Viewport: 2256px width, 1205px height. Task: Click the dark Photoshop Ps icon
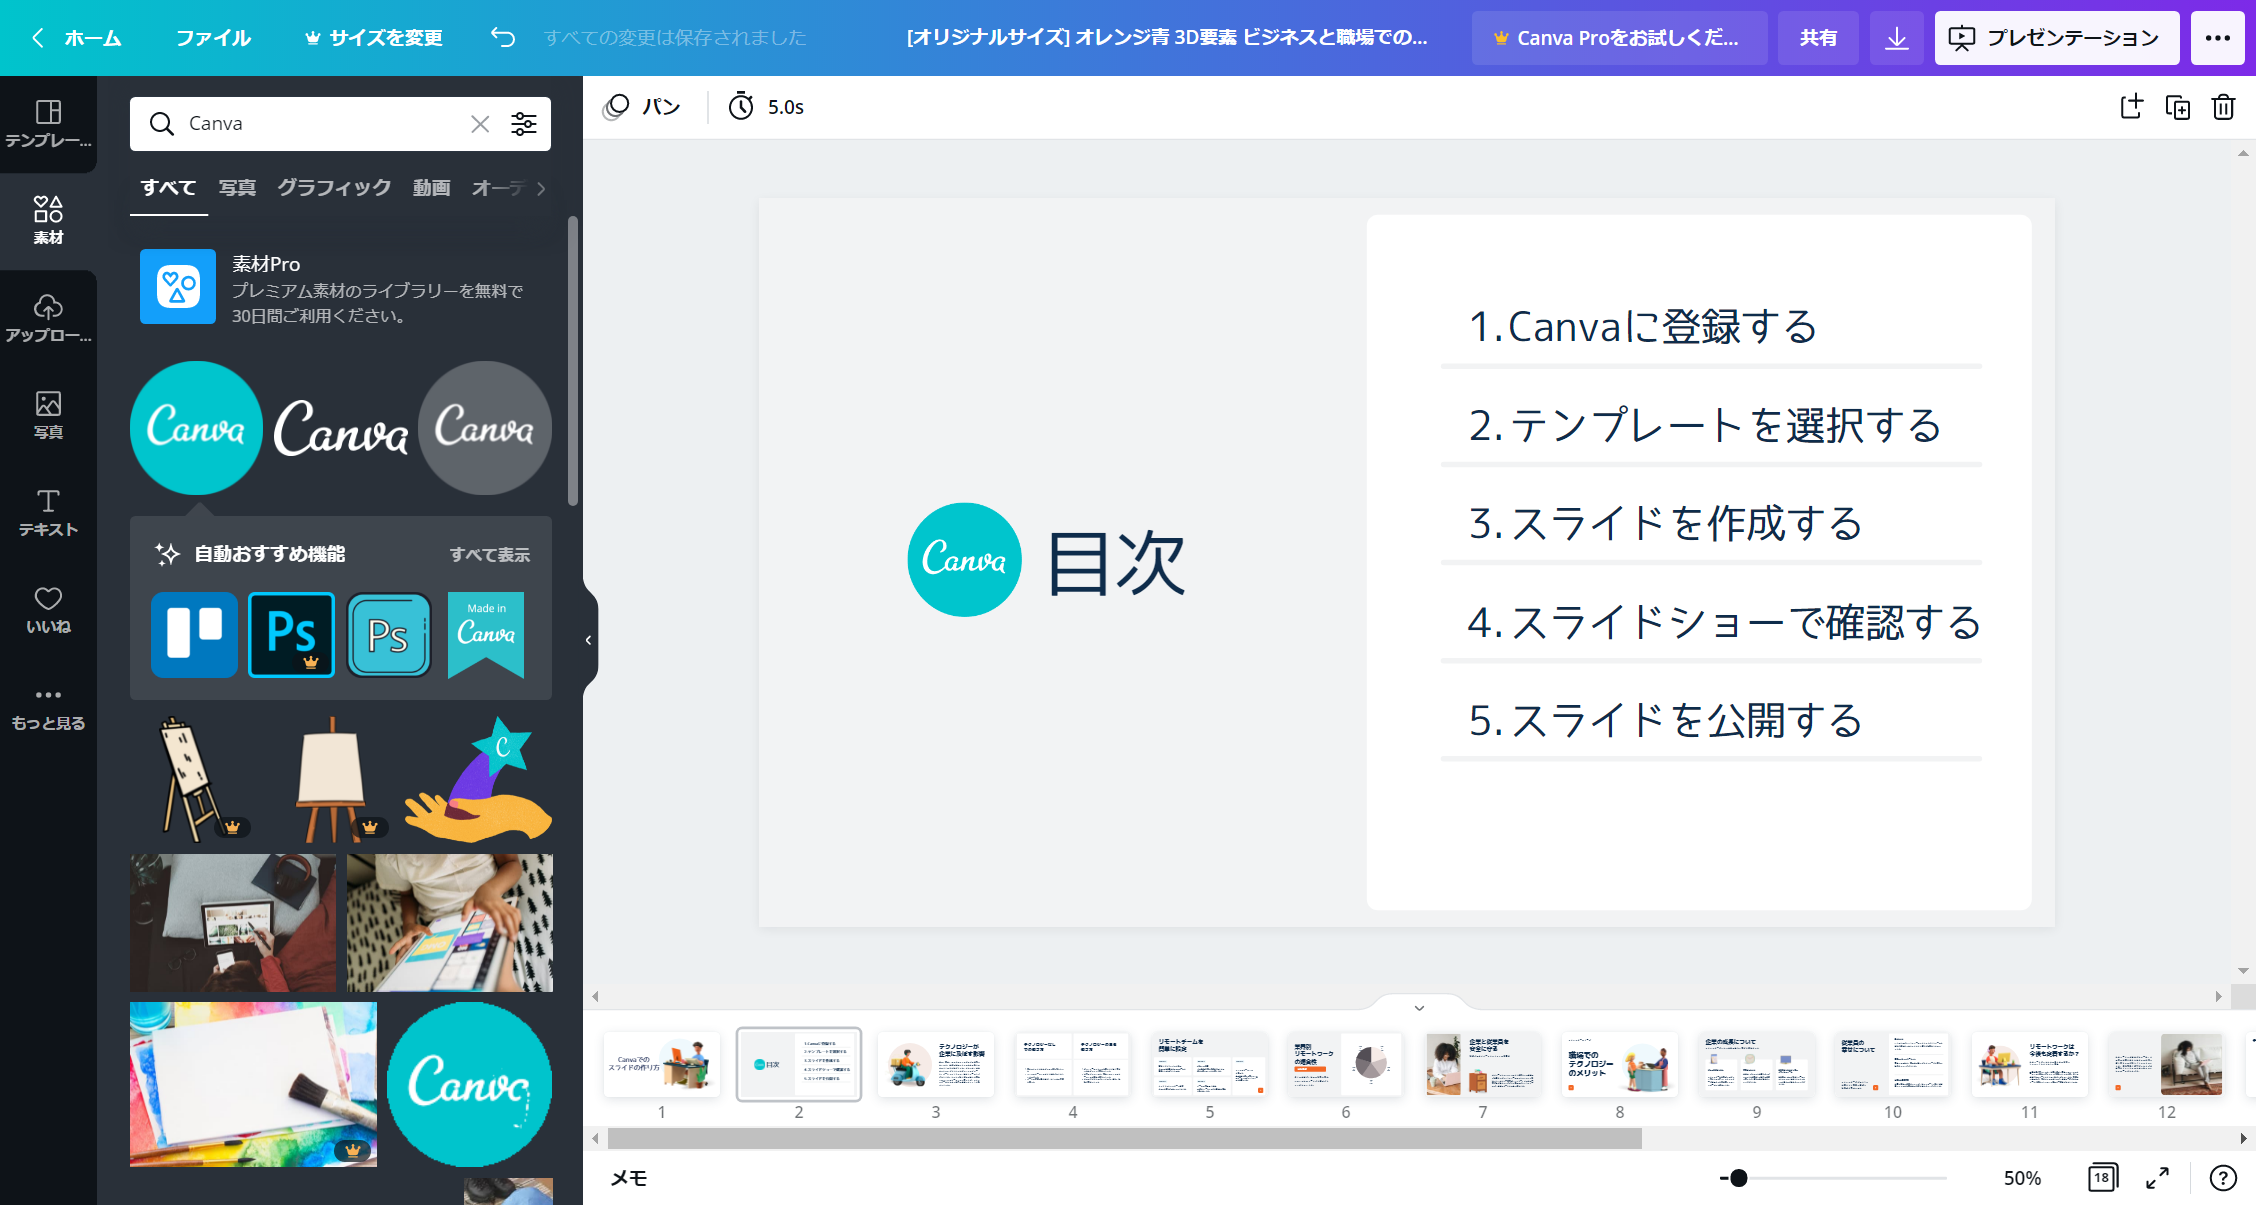pos(291,635)
